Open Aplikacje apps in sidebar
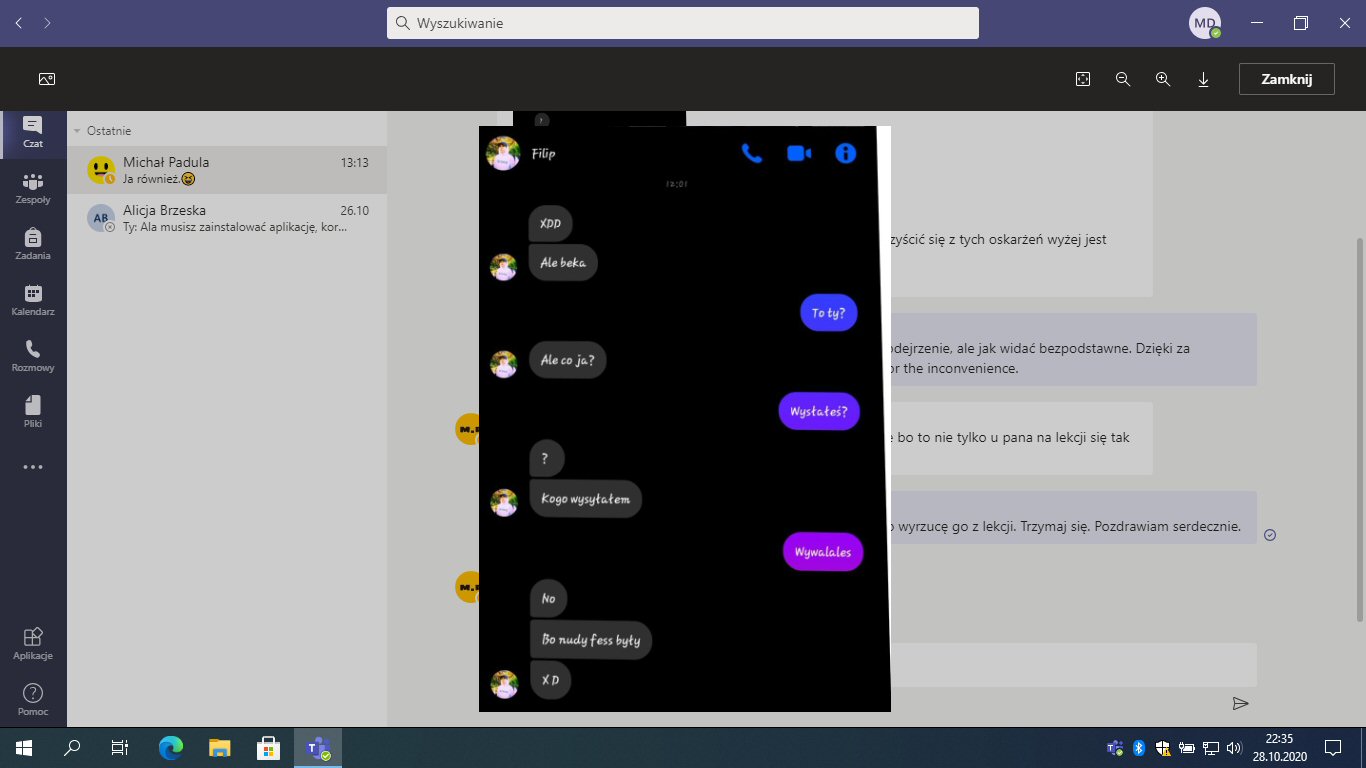This screenshot has height=768, width=1366. coord(33,643)
